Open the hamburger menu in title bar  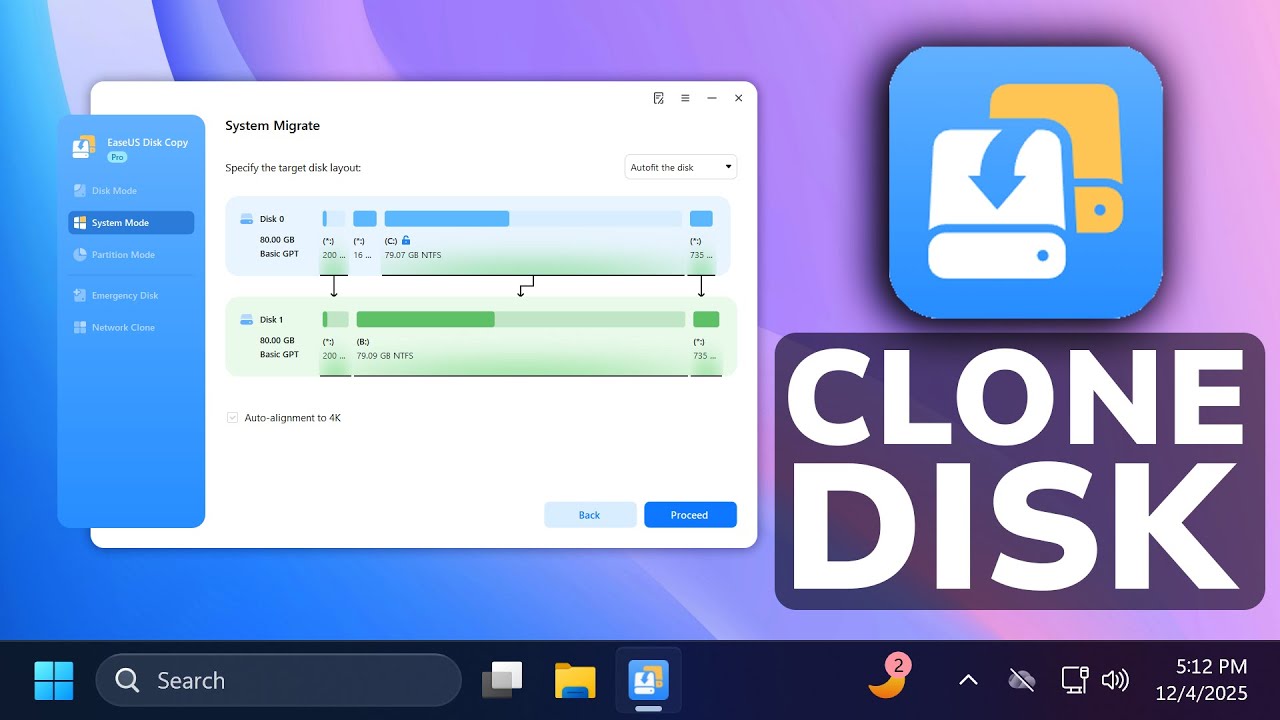click(685, 98)
